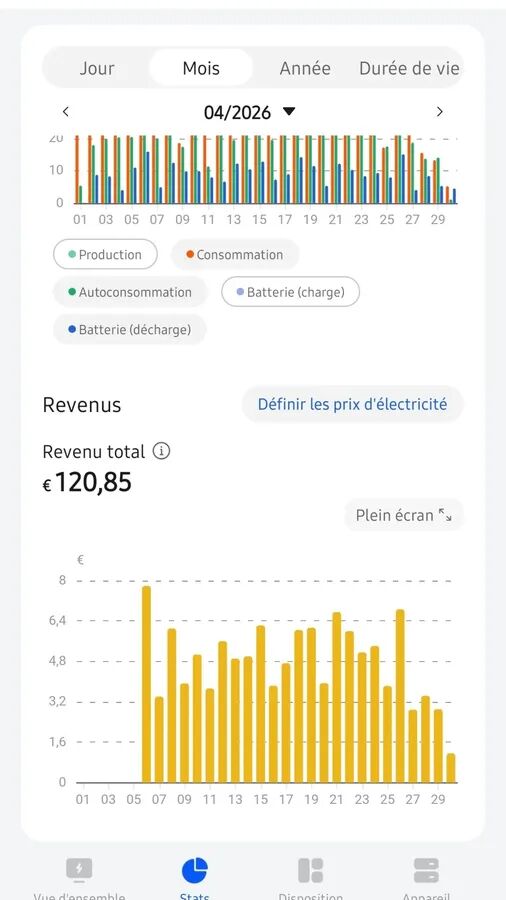Image resolution: width=506 pixels, height=900 pixels.
Task: Go to previous month with left arrow
Action: [x=66, y=111]
